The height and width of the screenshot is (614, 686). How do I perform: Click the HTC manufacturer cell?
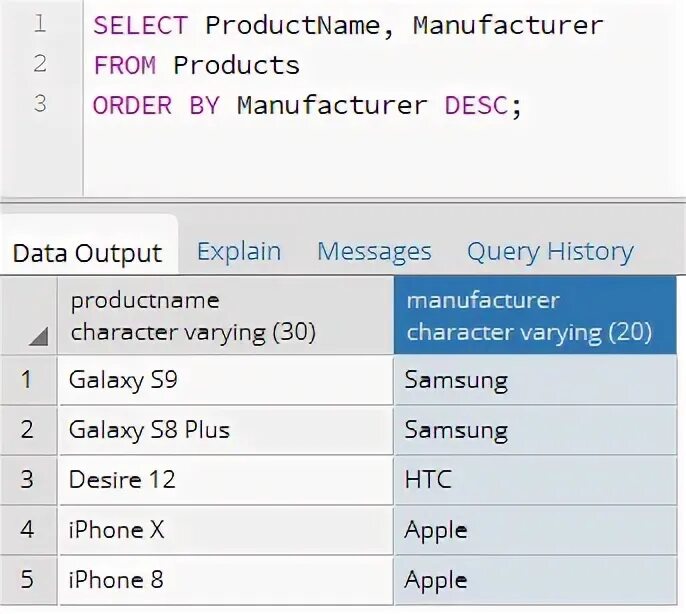pyautogui.click(x=535, y=480)
